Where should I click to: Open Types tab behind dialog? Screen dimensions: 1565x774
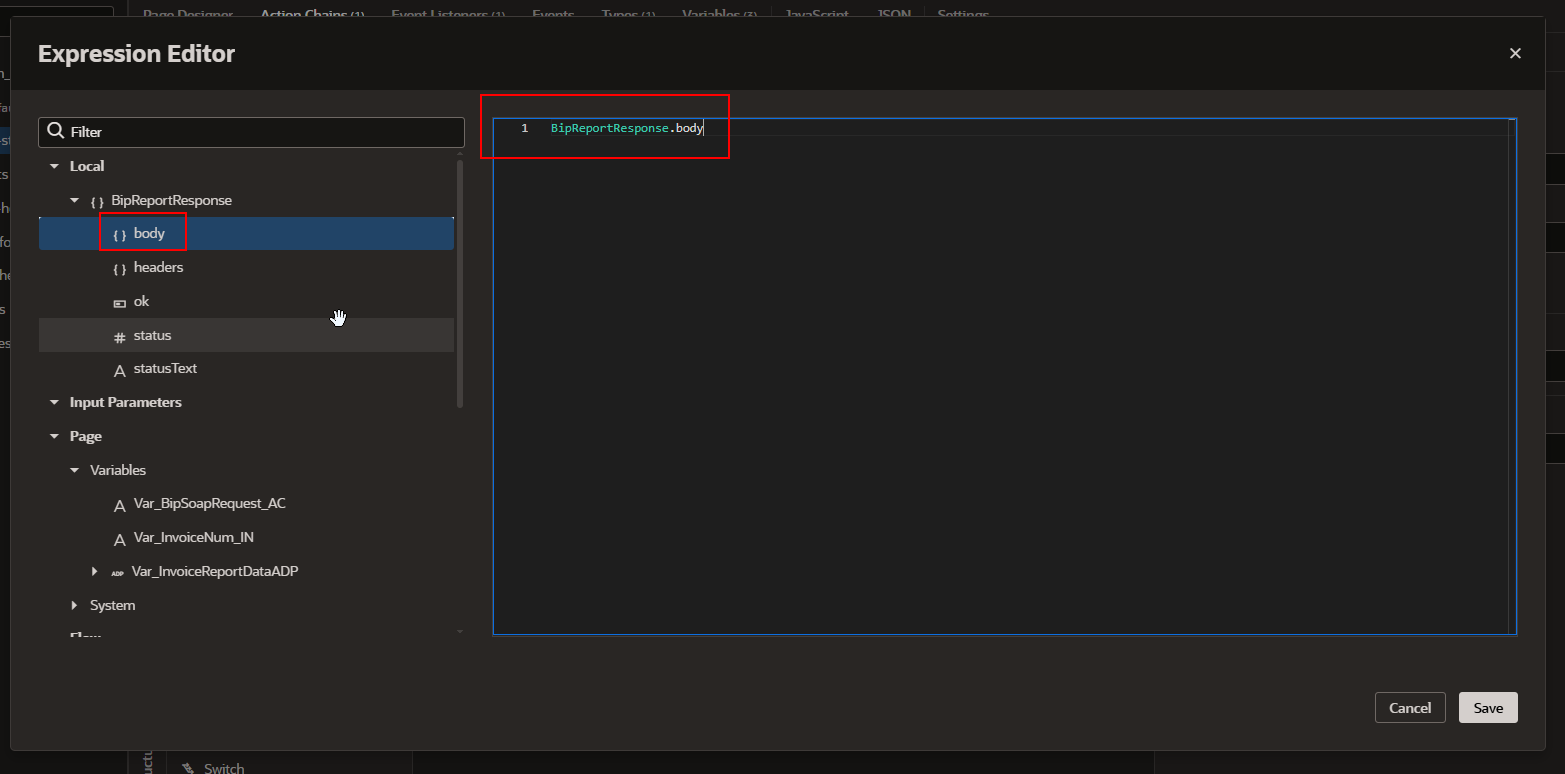[x=628, y=15]
